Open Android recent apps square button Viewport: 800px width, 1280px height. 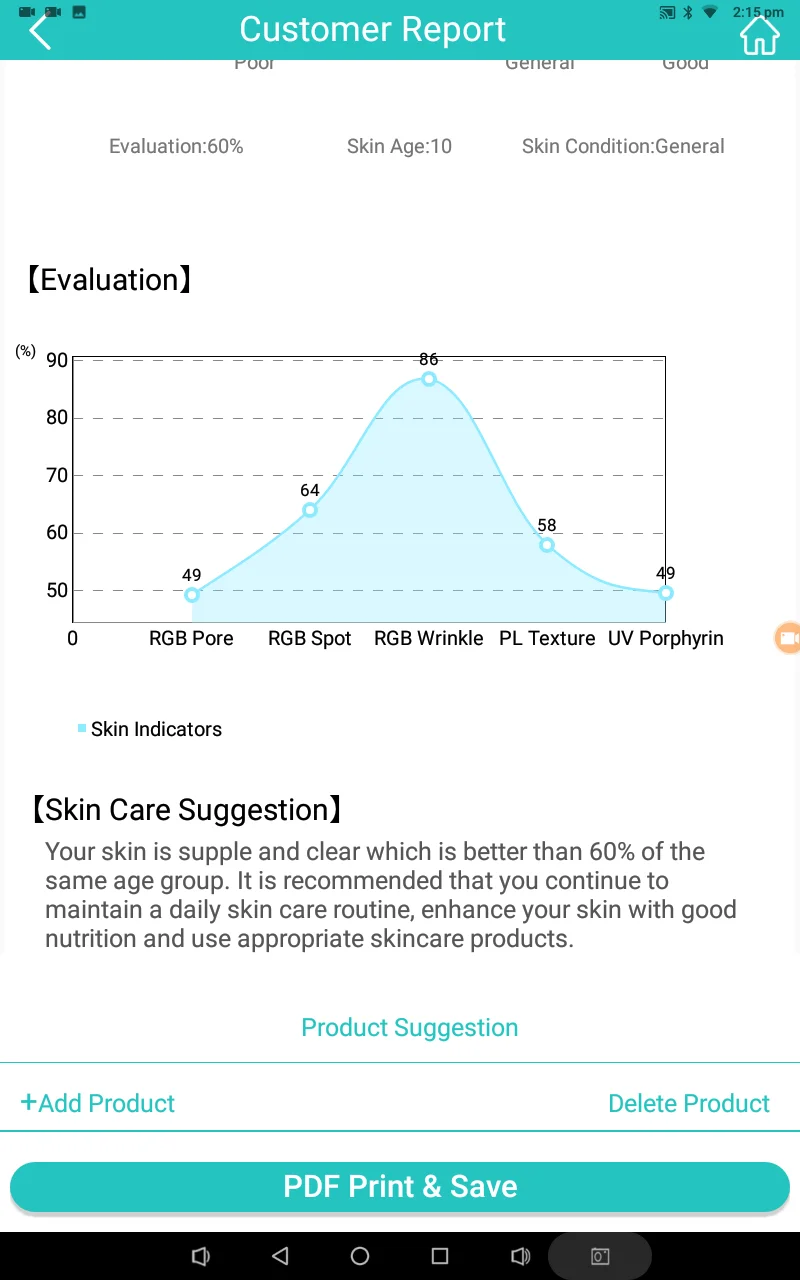point(440,1256)
